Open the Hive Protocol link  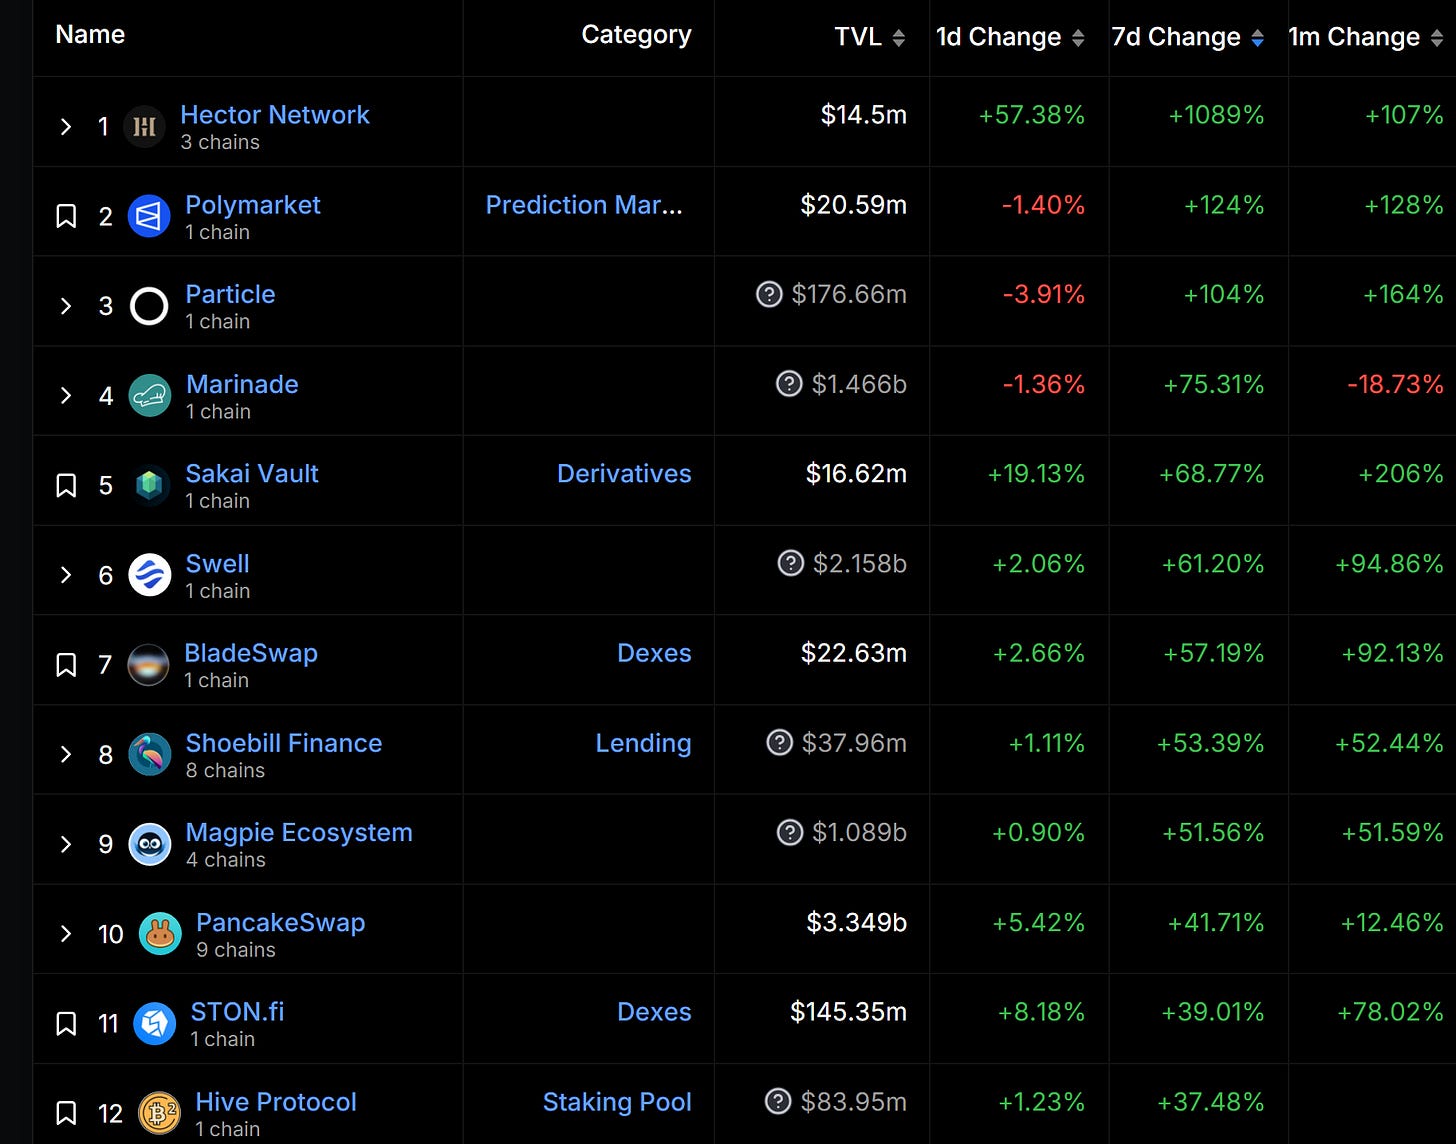click(276, 1101)
